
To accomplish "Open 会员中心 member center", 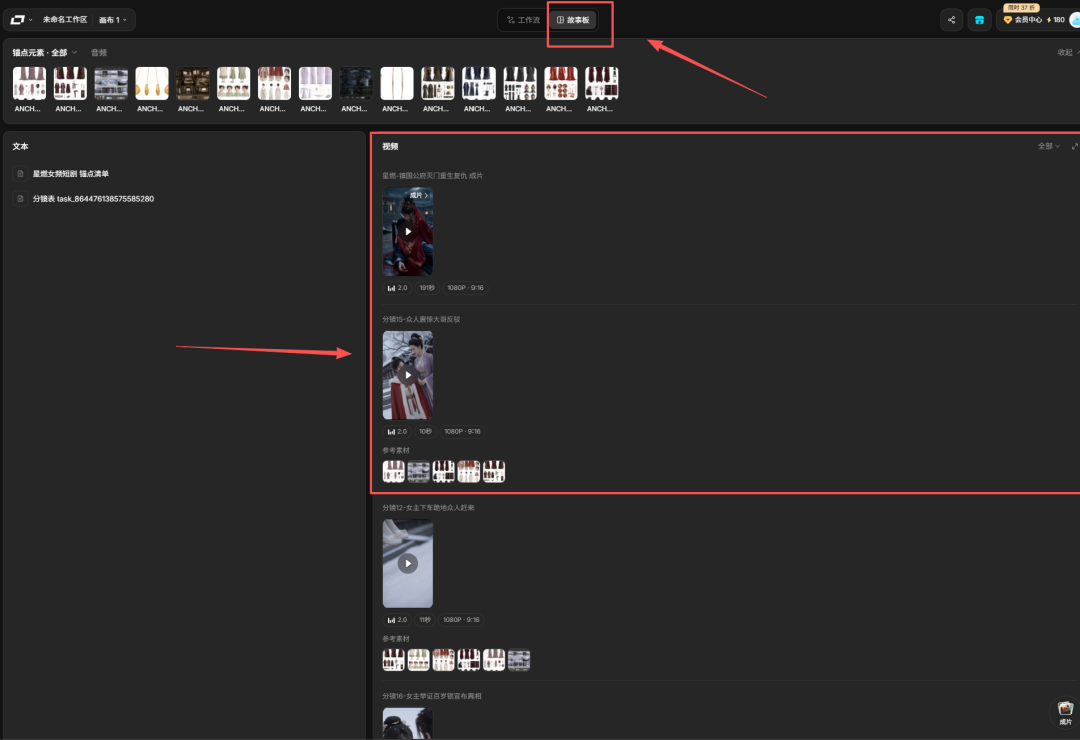I will [1022, 20].
